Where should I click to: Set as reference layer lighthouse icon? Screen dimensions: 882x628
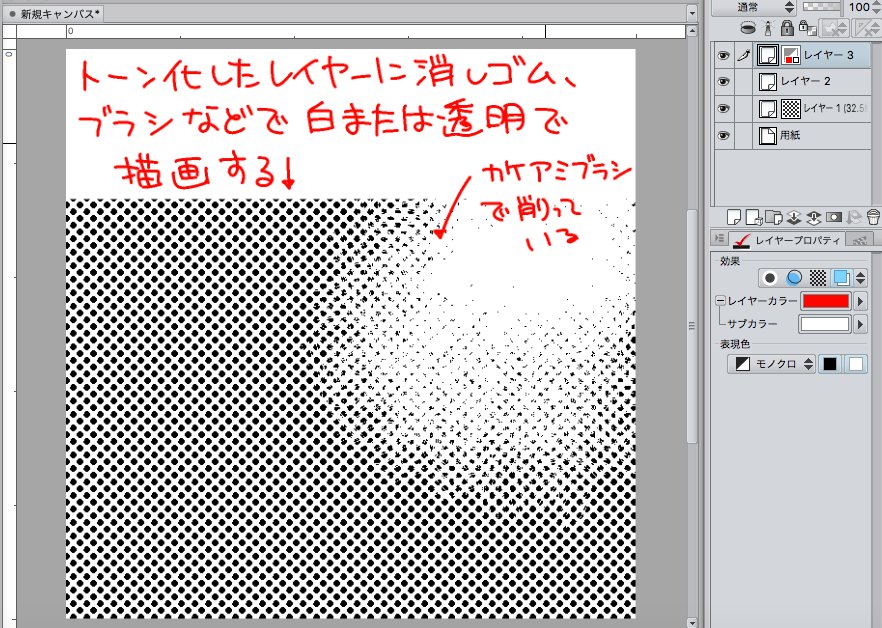click(768, 28)
